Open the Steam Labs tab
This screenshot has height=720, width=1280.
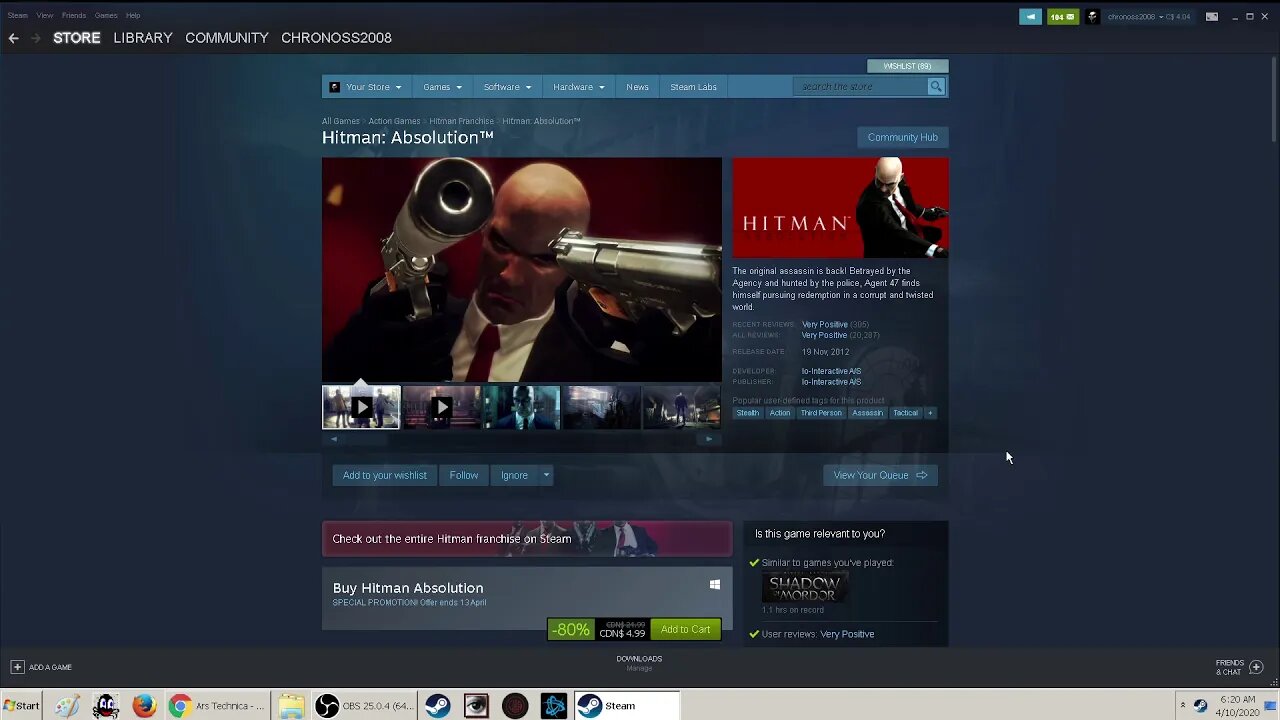[x=693, y=87]
